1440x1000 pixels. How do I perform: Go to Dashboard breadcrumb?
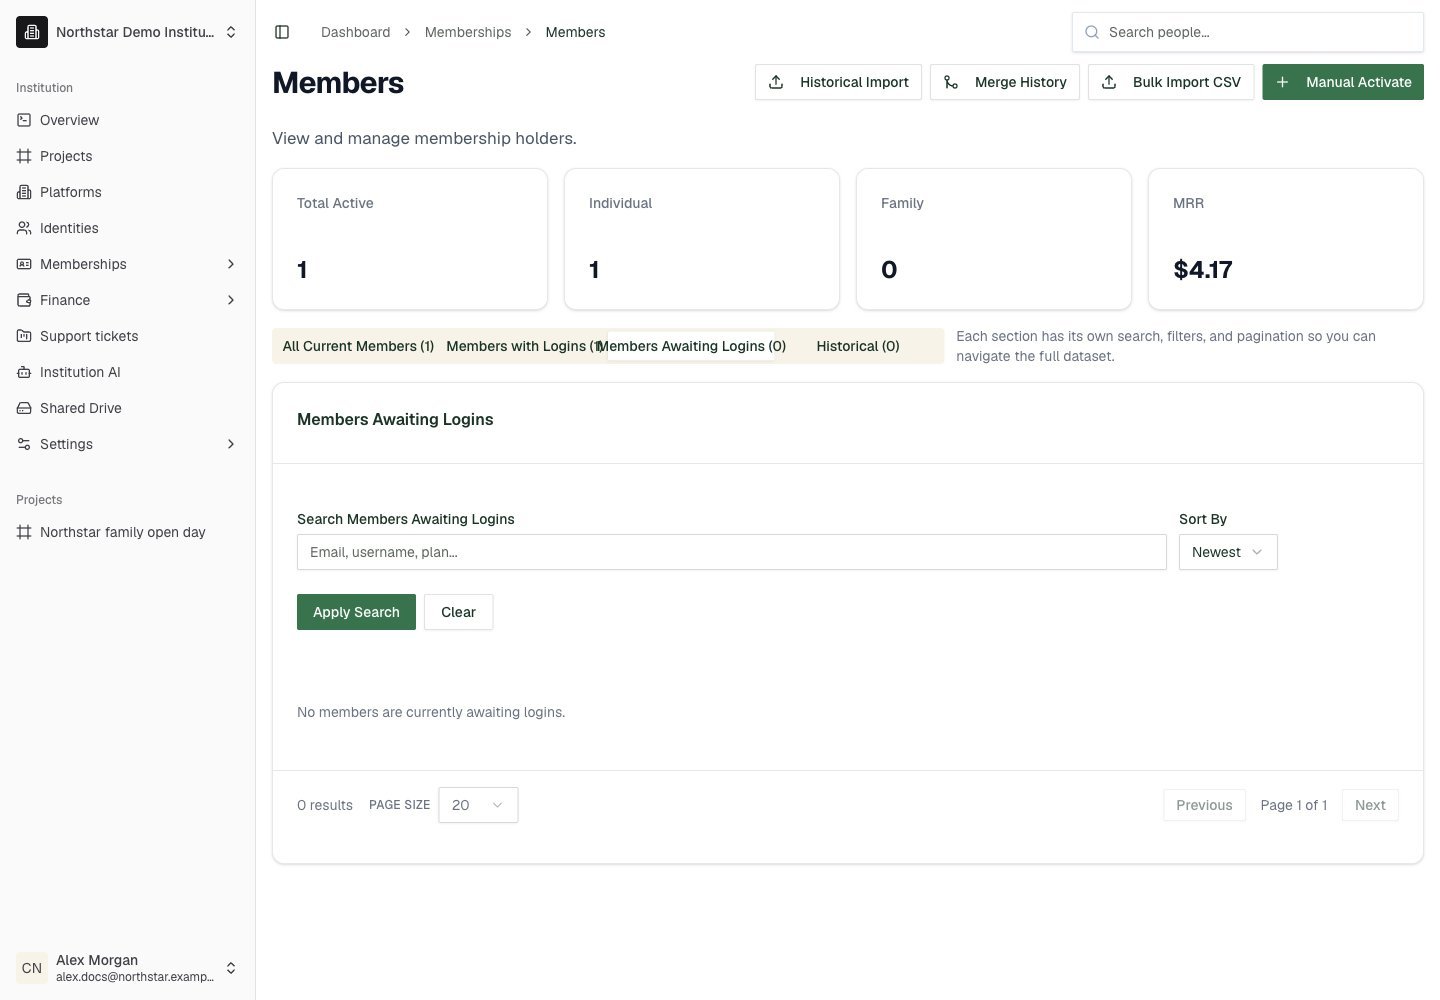(355, 32)
